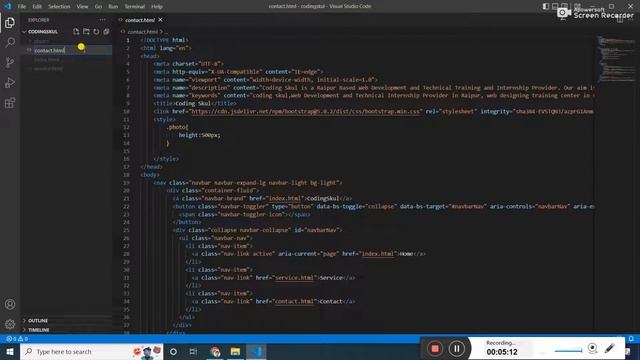Stop the screen recording
The width and height of the screenshot is (640, 360).
point(435,349)
